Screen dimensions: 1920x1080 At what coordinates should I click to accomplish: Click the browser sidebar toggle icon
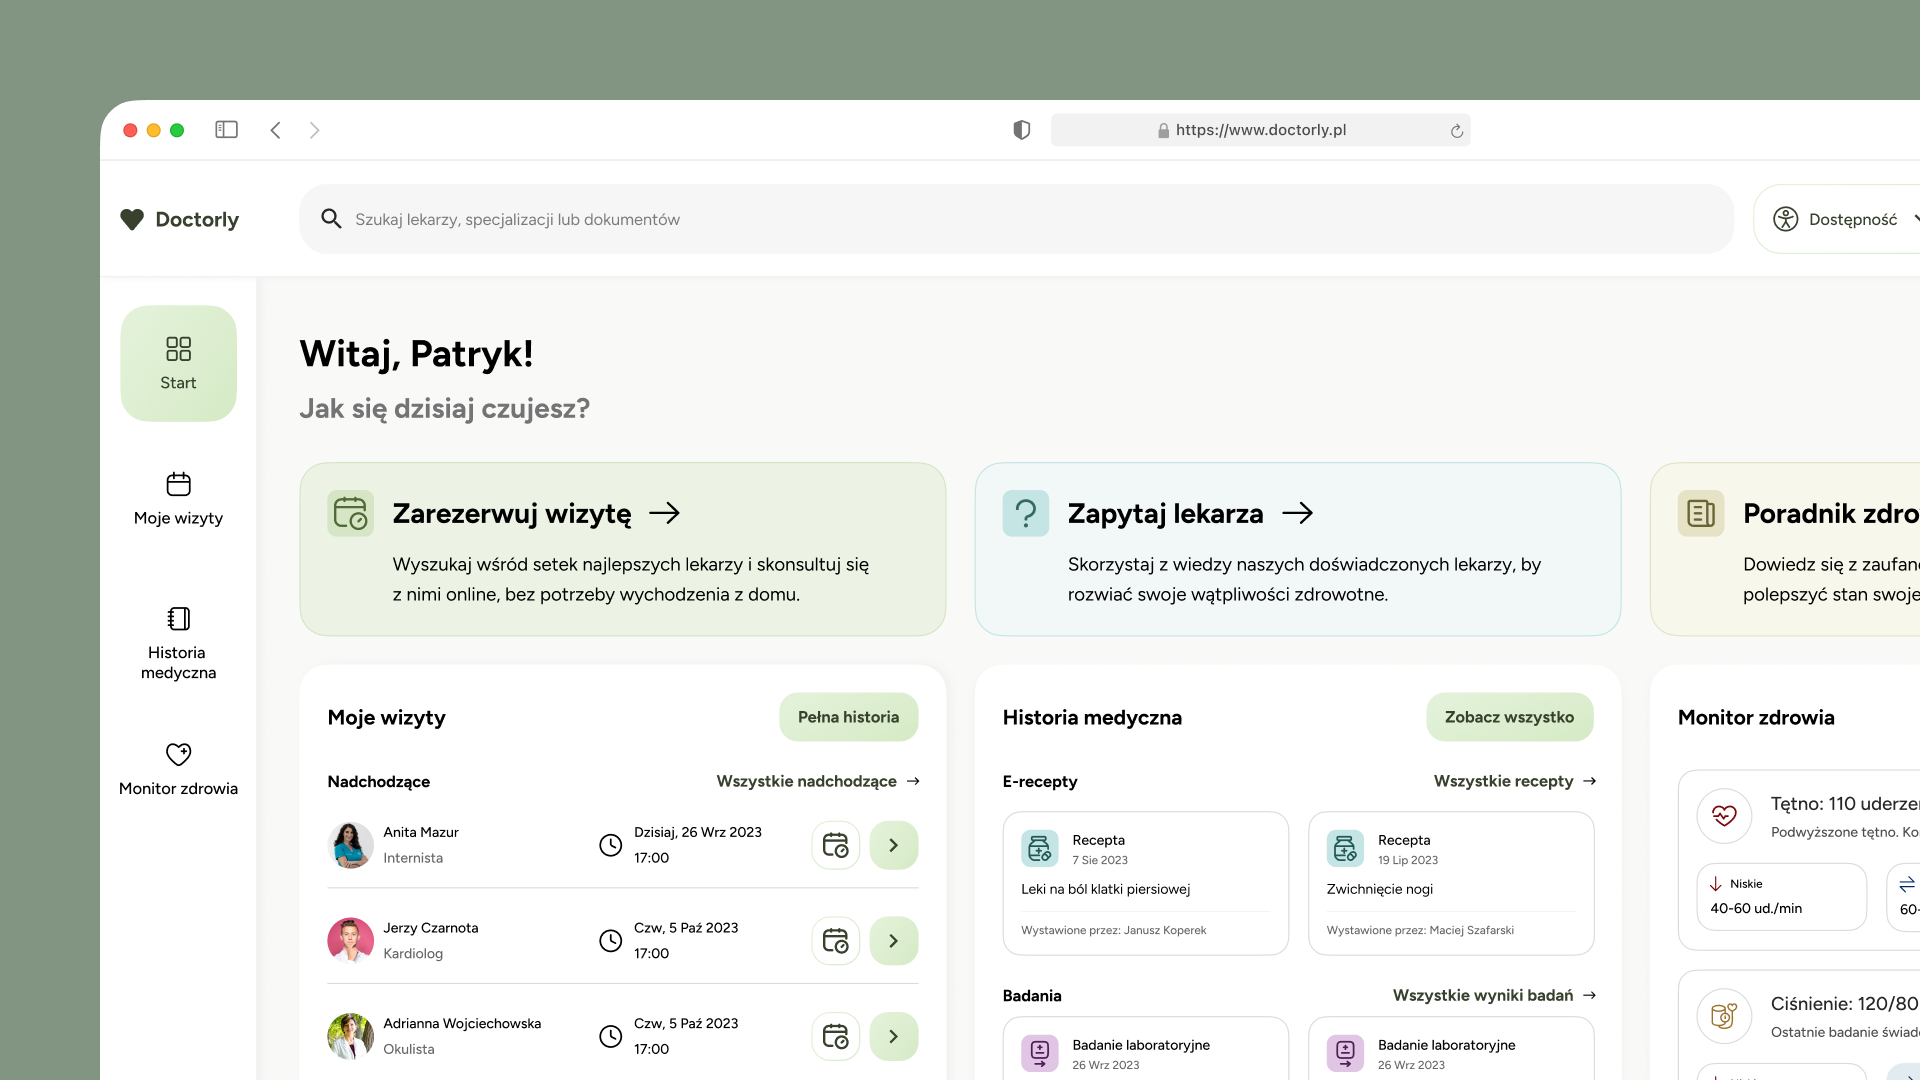(227, 130)
